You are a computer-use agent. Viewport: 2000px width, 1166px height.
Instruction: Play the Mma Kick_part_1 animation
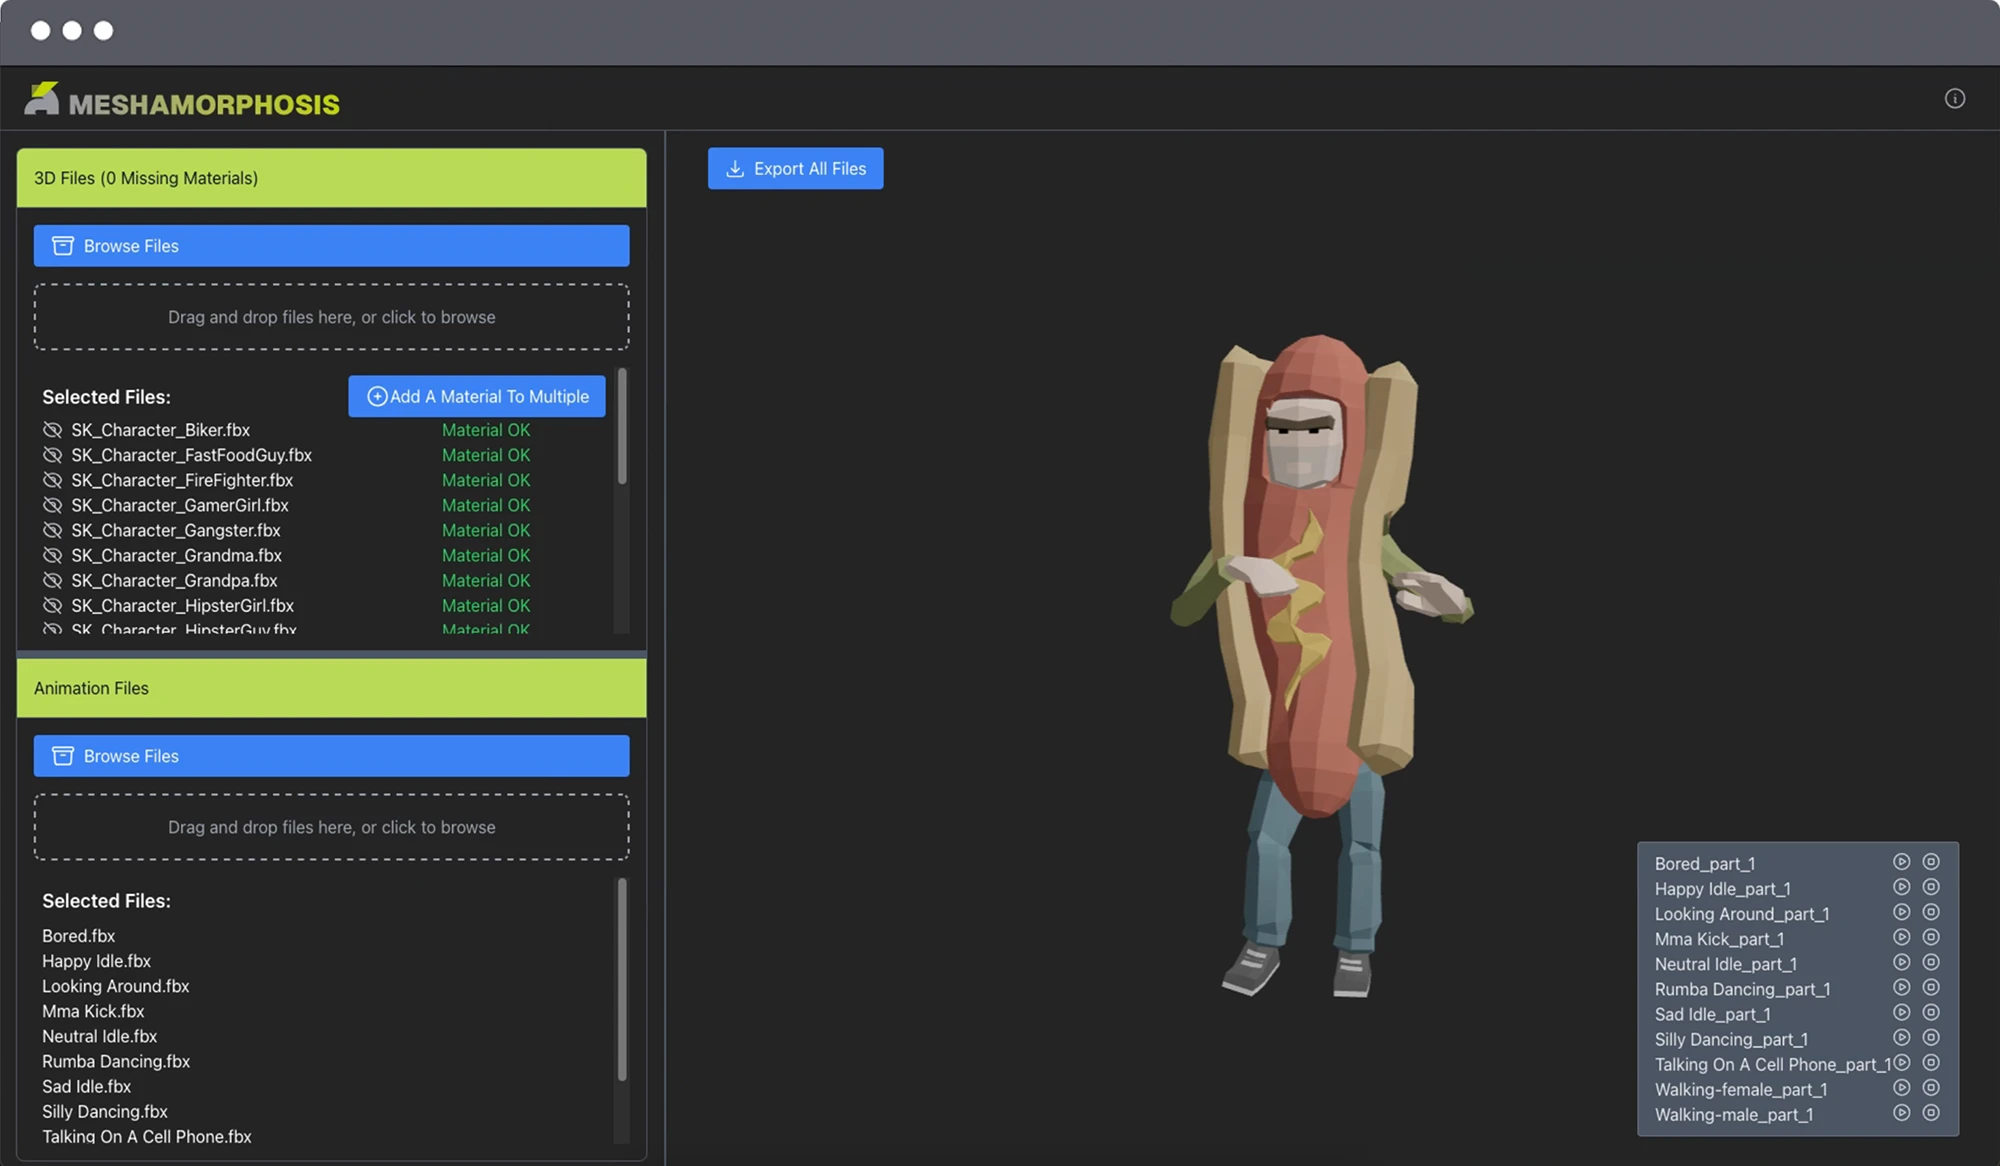[1901, 938]
